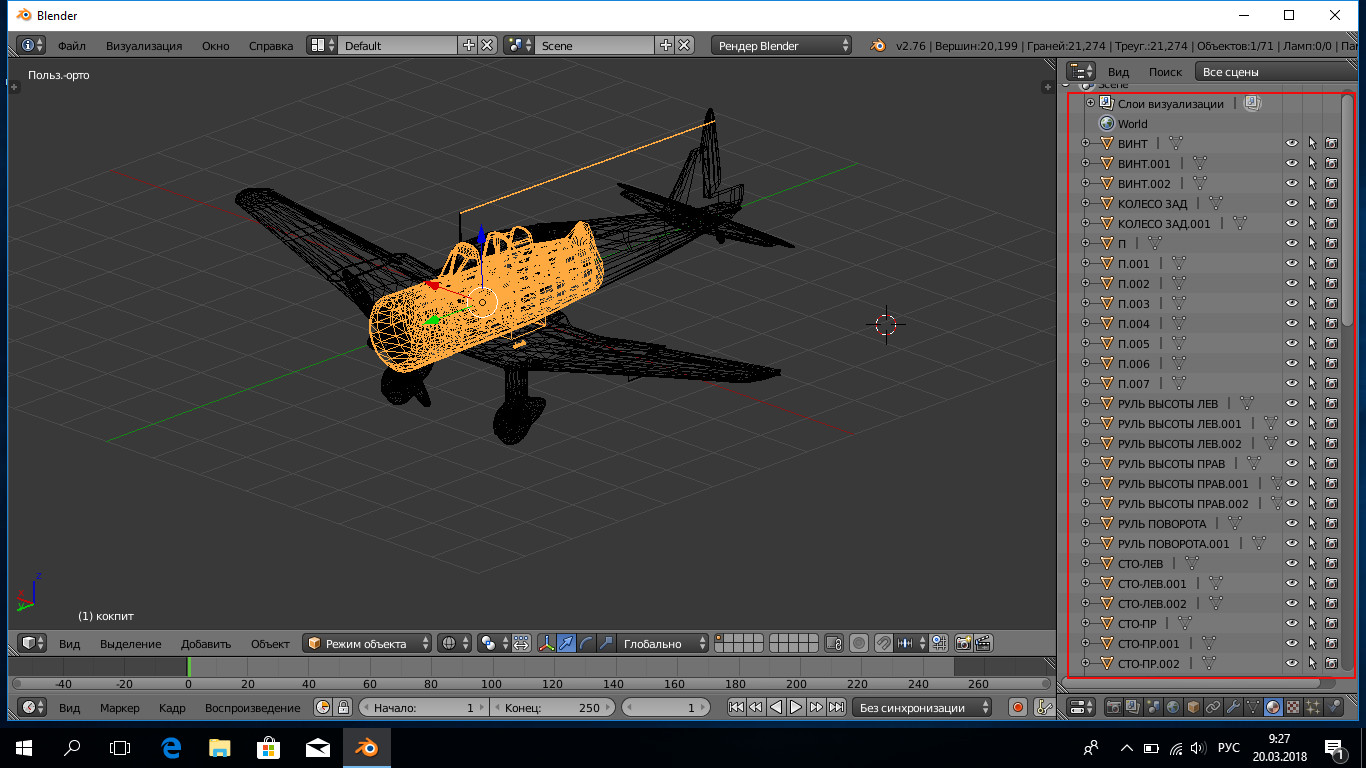1366x768 pixels.
Task: Open the Material properties tab
Action: point(1273,707)
